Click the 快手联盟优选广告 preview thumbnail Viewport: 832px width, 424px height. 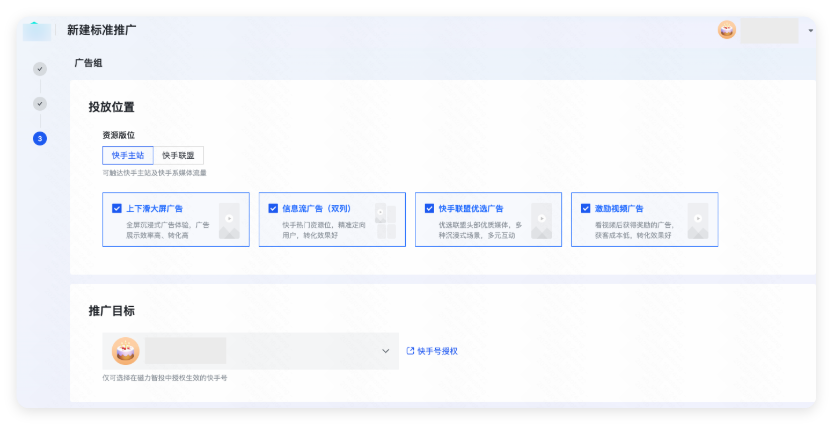coord(541,221)
